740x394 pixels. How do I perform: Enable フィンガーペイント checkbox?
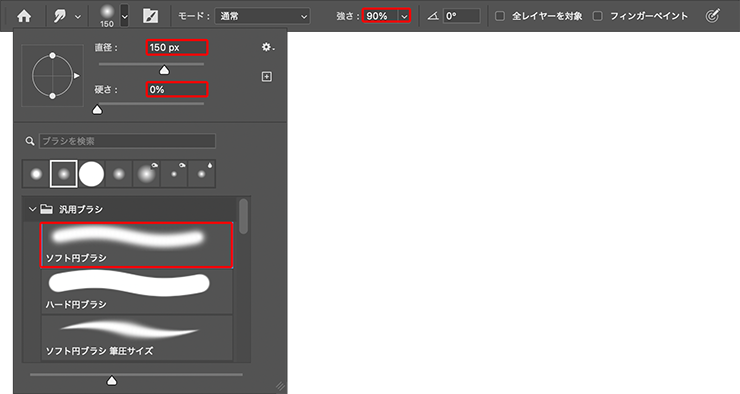597,16
